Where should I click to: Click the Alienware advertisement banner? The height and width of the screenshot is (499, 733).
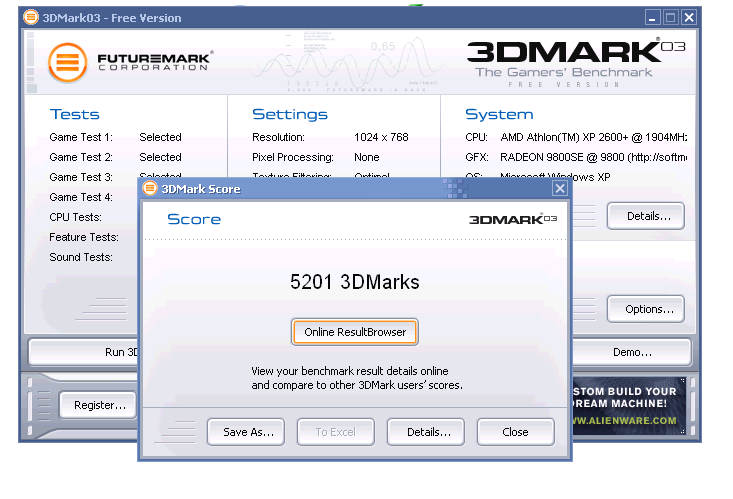pos(629,405)
